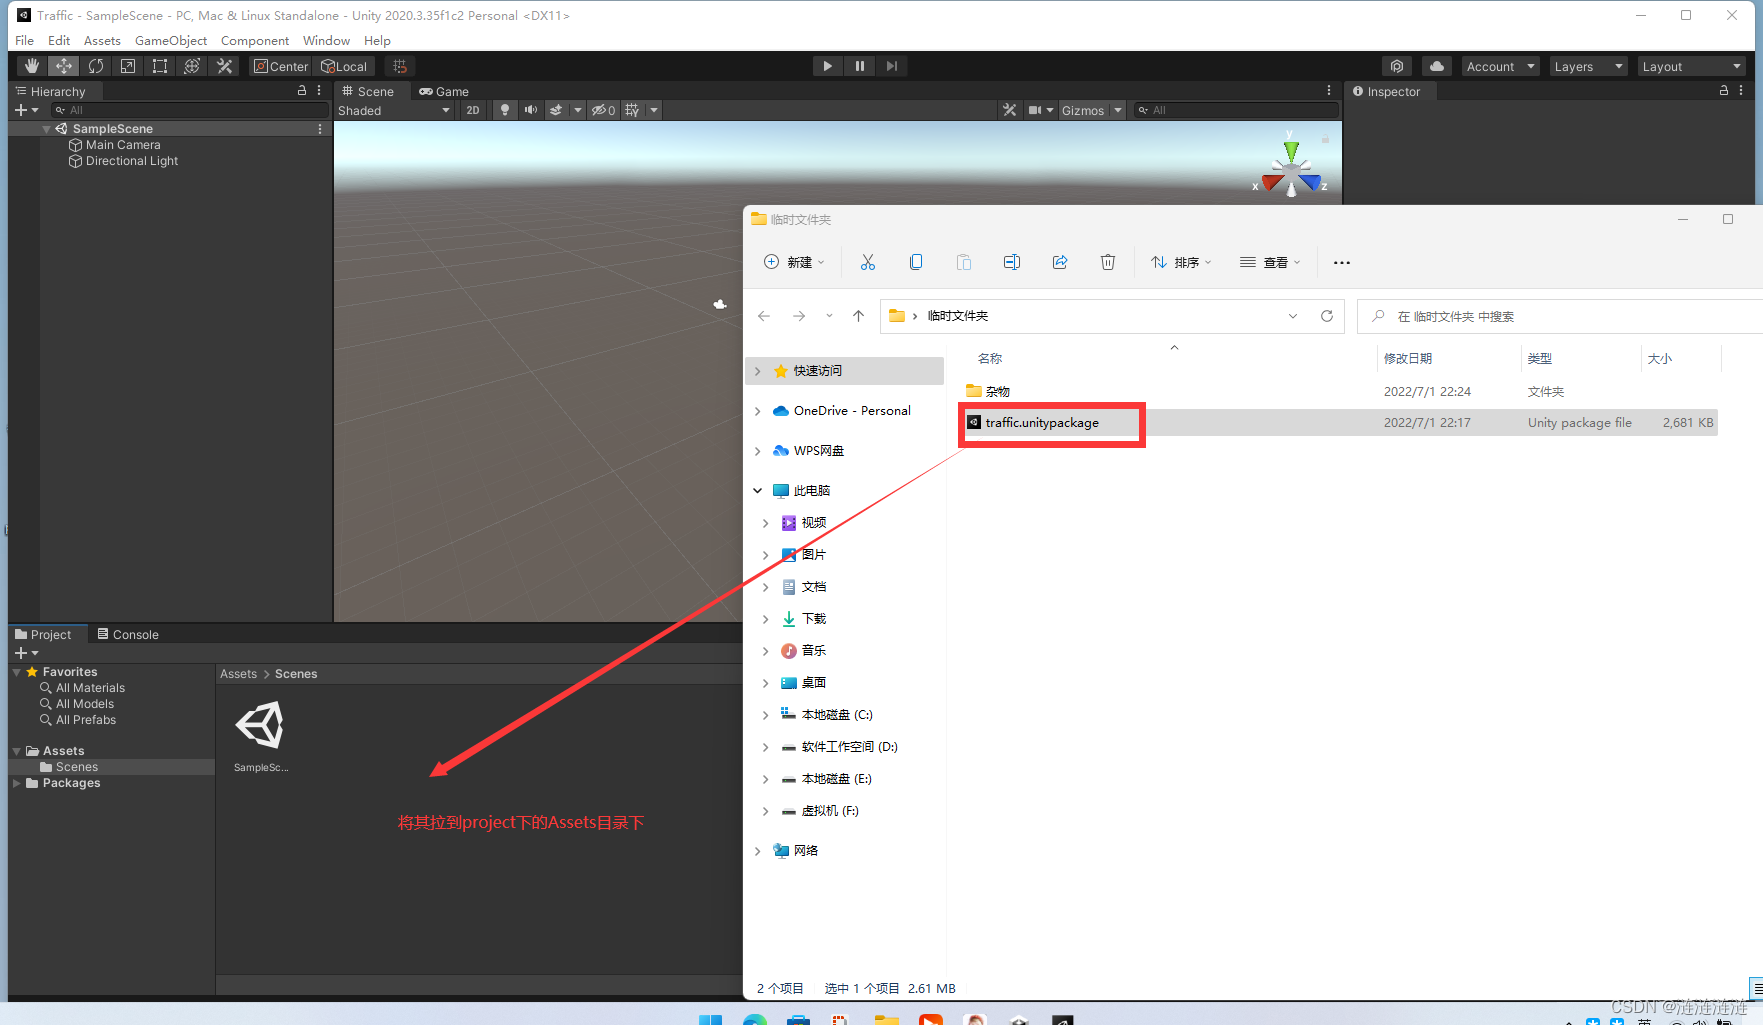Viewport: 1763px width, 1025px height.
Task: Open the cloud Services icon
Action: coord(1437,66)
